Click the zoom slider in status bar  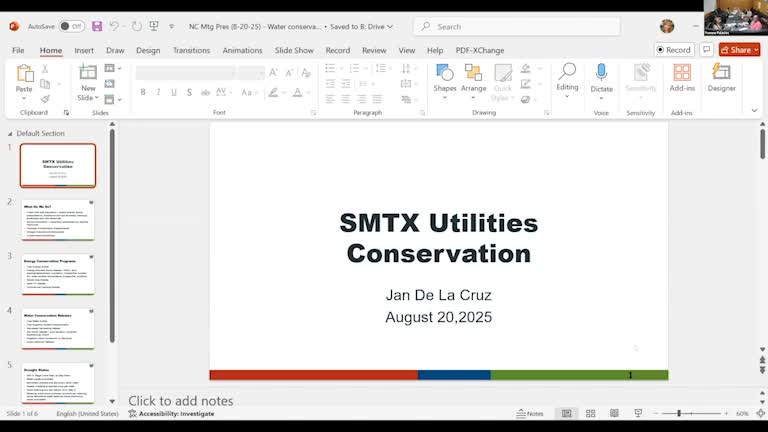tap(679, 413)
